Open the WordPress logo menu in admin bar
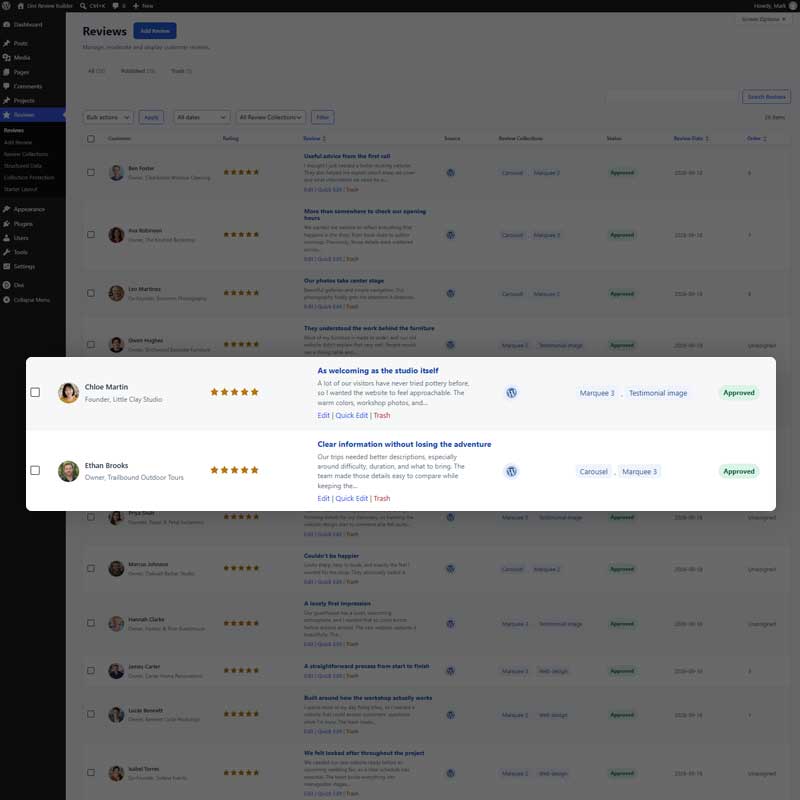 pyautogui.click(x=6, y=6)
